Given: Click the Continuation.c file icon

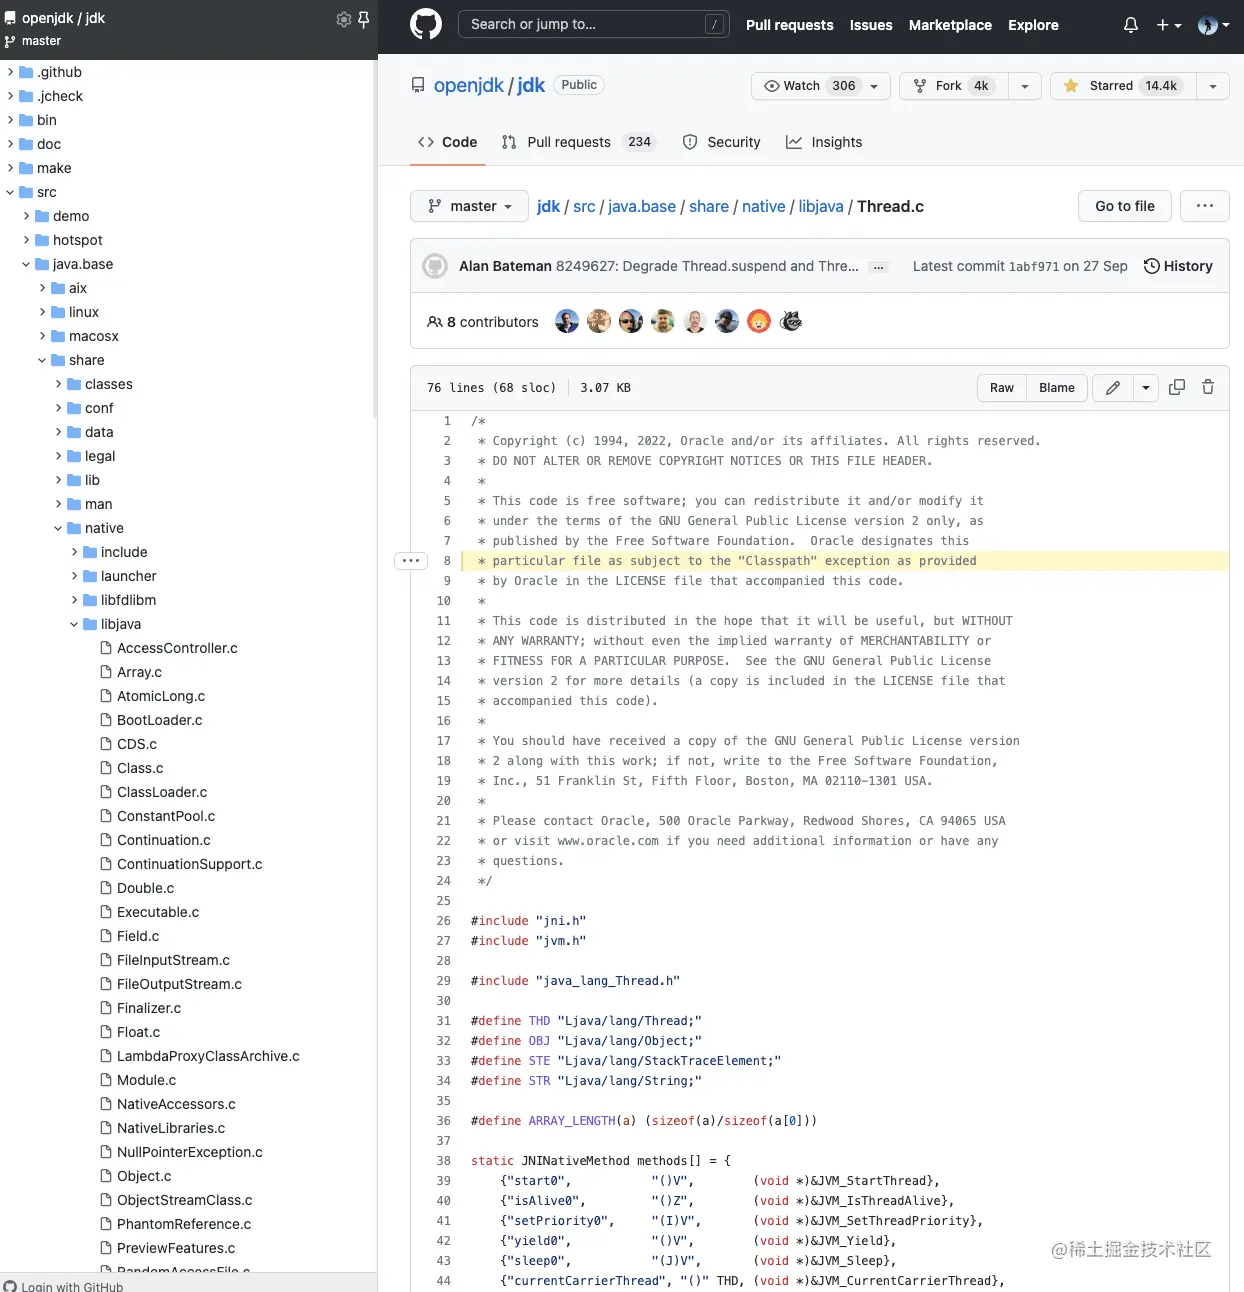Looking at the screenshot, I should (x=106, y=840).
